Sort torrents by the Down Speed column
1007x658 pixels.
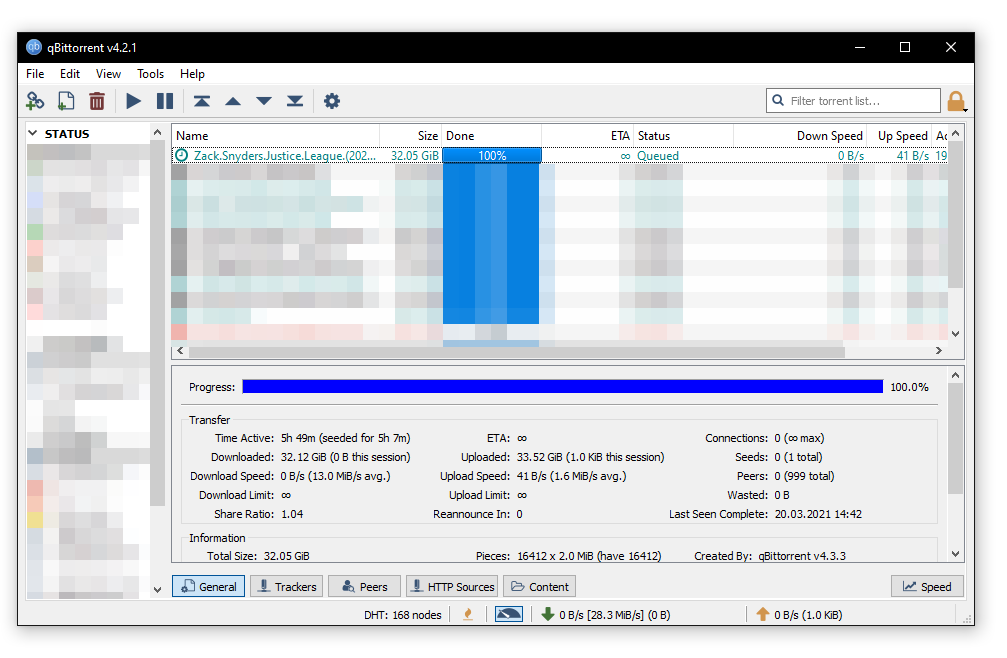[x=800, y=136]
